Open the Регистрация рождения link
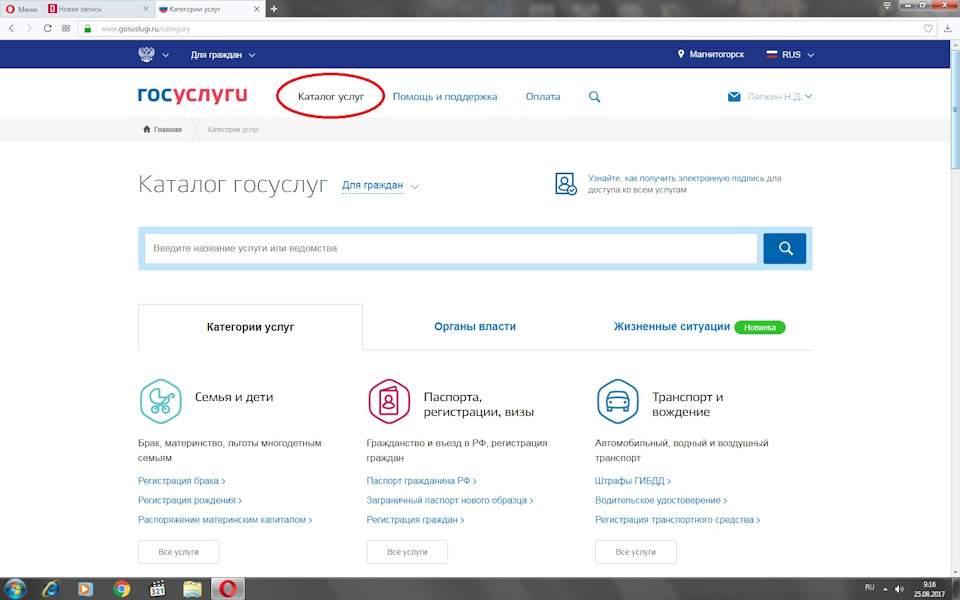 click(x=190, y=500)
